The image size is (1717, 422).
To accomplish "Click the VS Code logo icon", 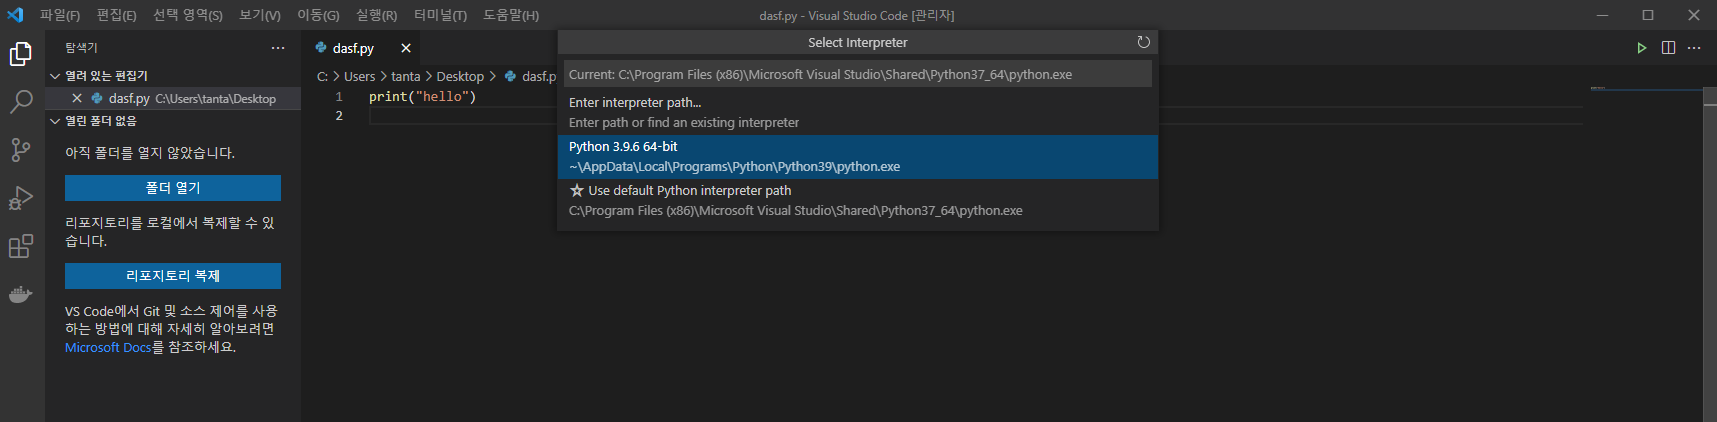I will click(x=15, y=15).
